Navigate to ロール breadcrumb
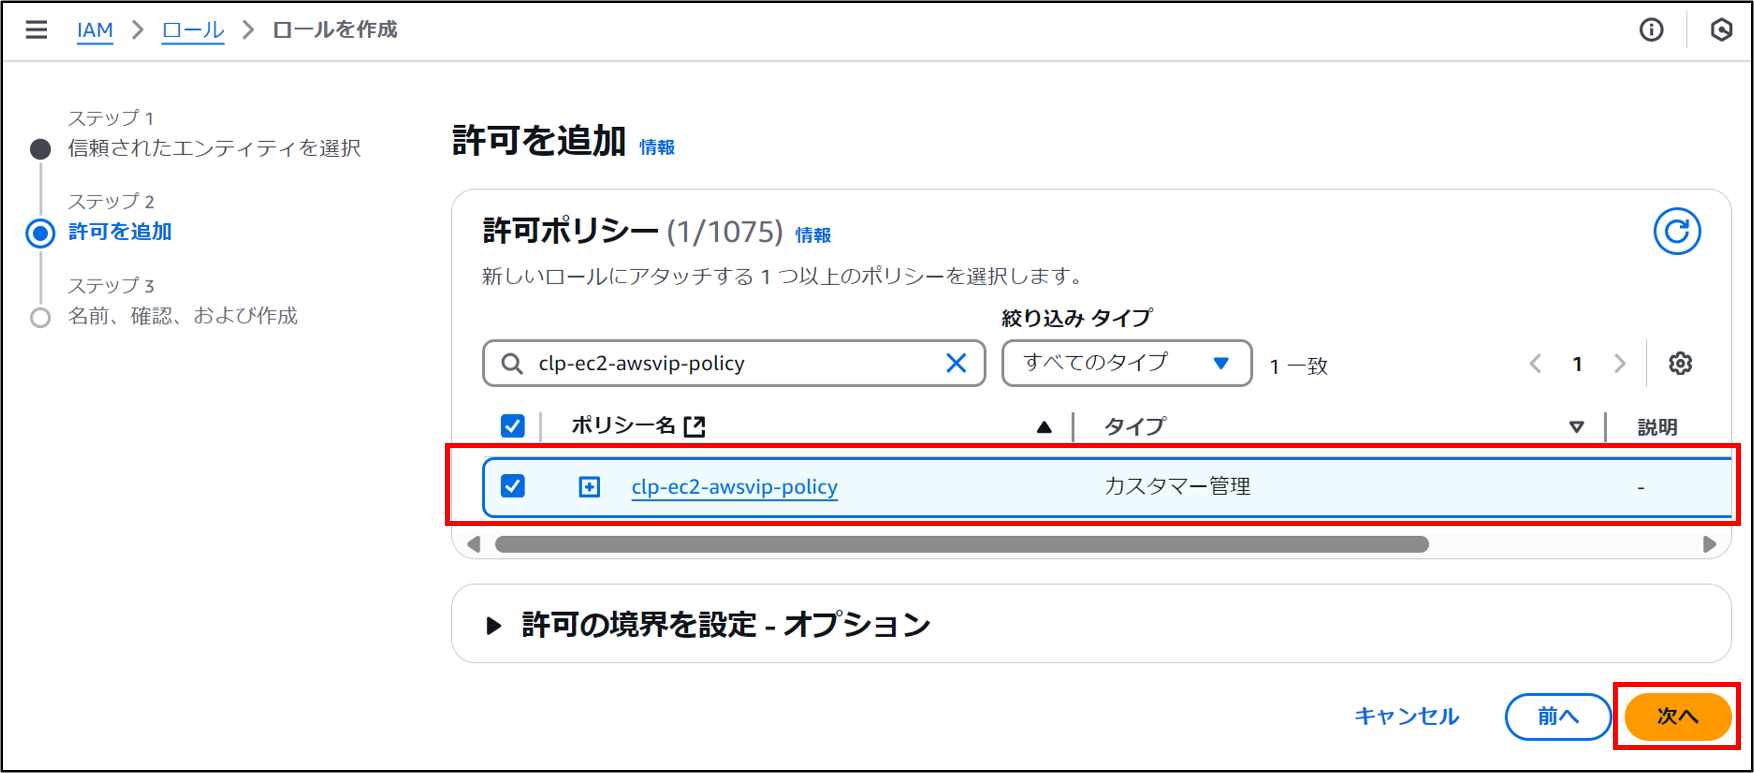The width and height of the screenshot is (1754, 773). coord(193,30)
